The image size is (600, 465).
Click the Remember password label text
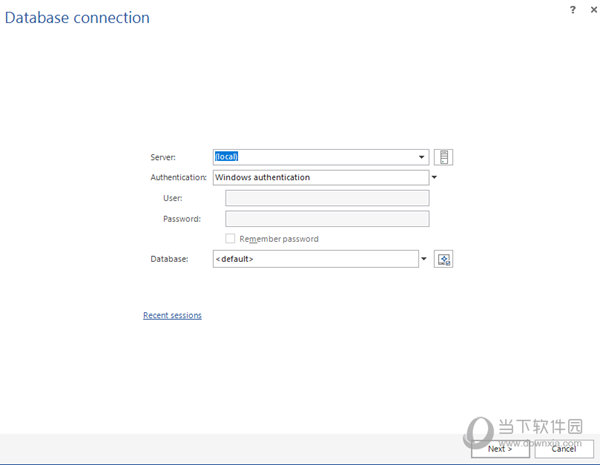pyautogui.click(x=279, y=239)
